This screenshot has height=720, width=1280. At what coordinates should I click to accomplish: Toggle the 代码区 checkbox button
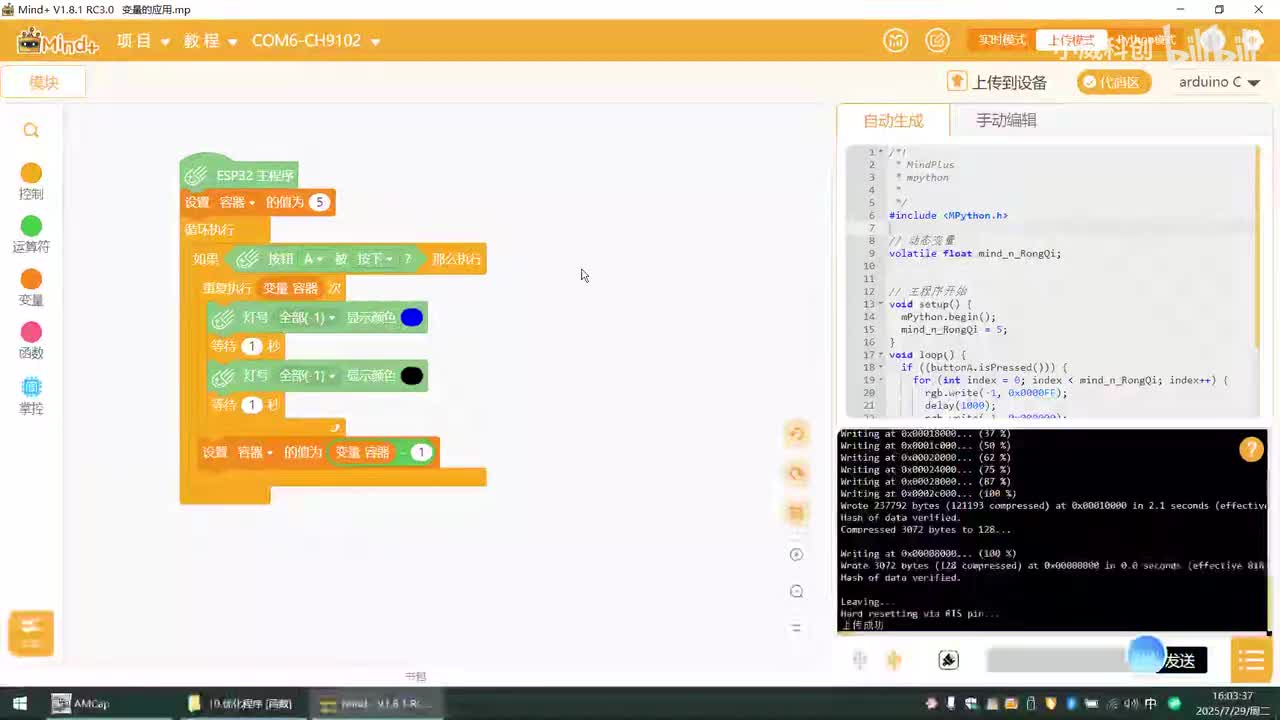point(1114,82)
